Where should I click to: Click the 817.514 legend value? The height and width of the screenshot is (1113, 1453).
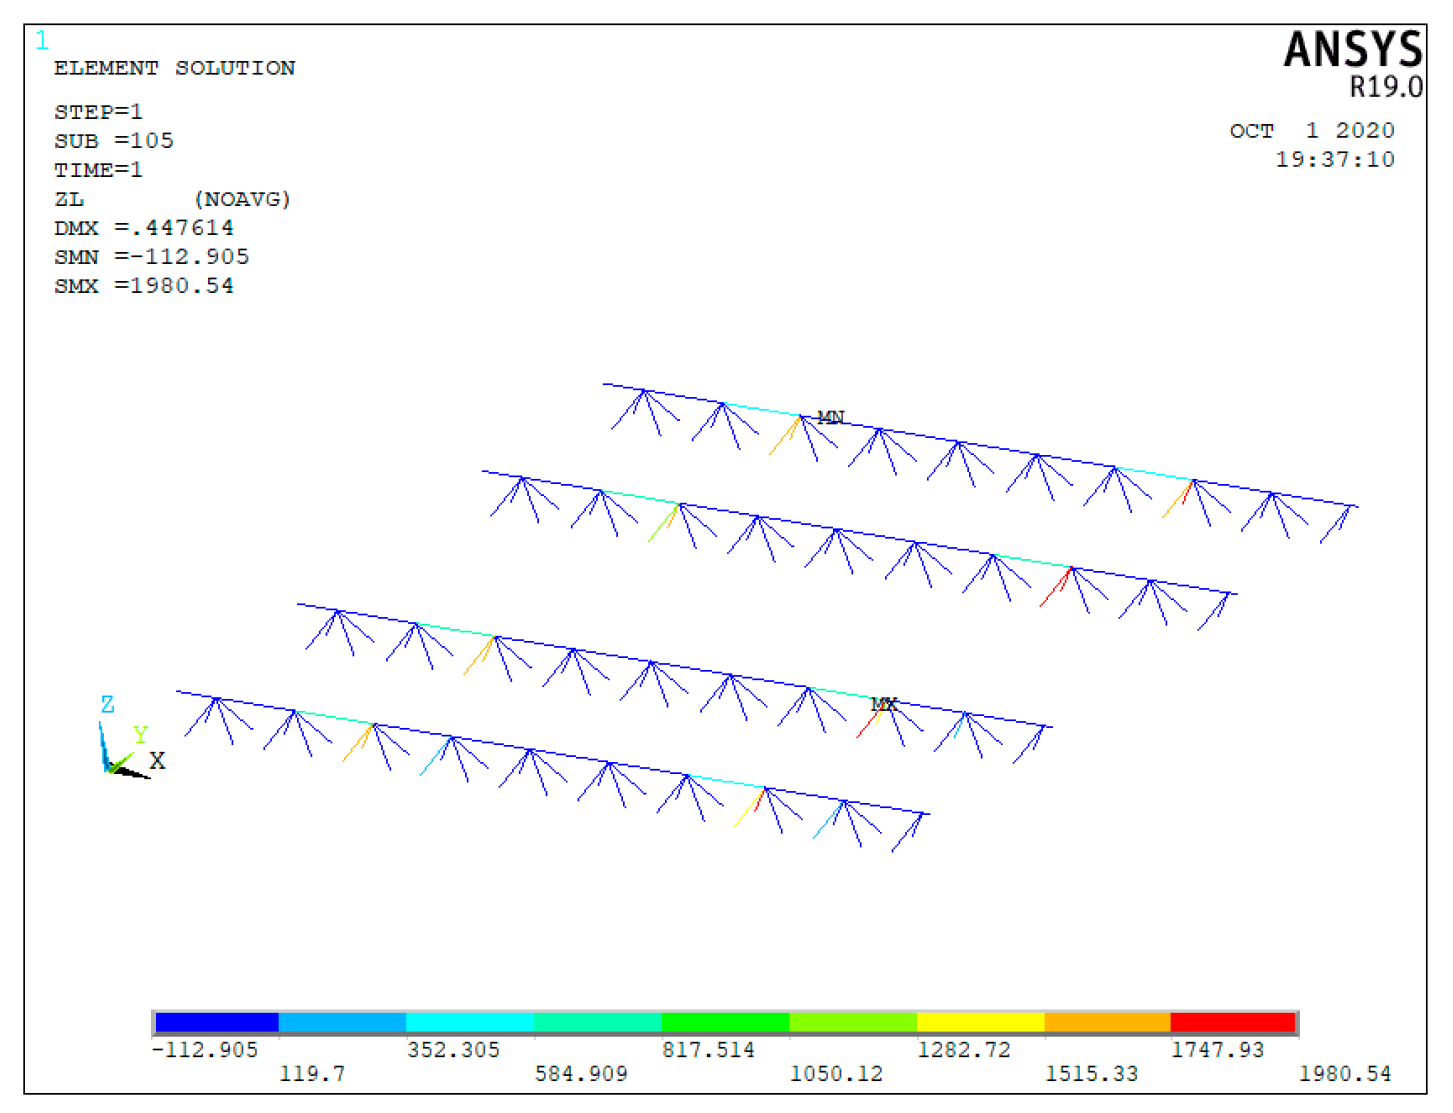click(708, 1050)
